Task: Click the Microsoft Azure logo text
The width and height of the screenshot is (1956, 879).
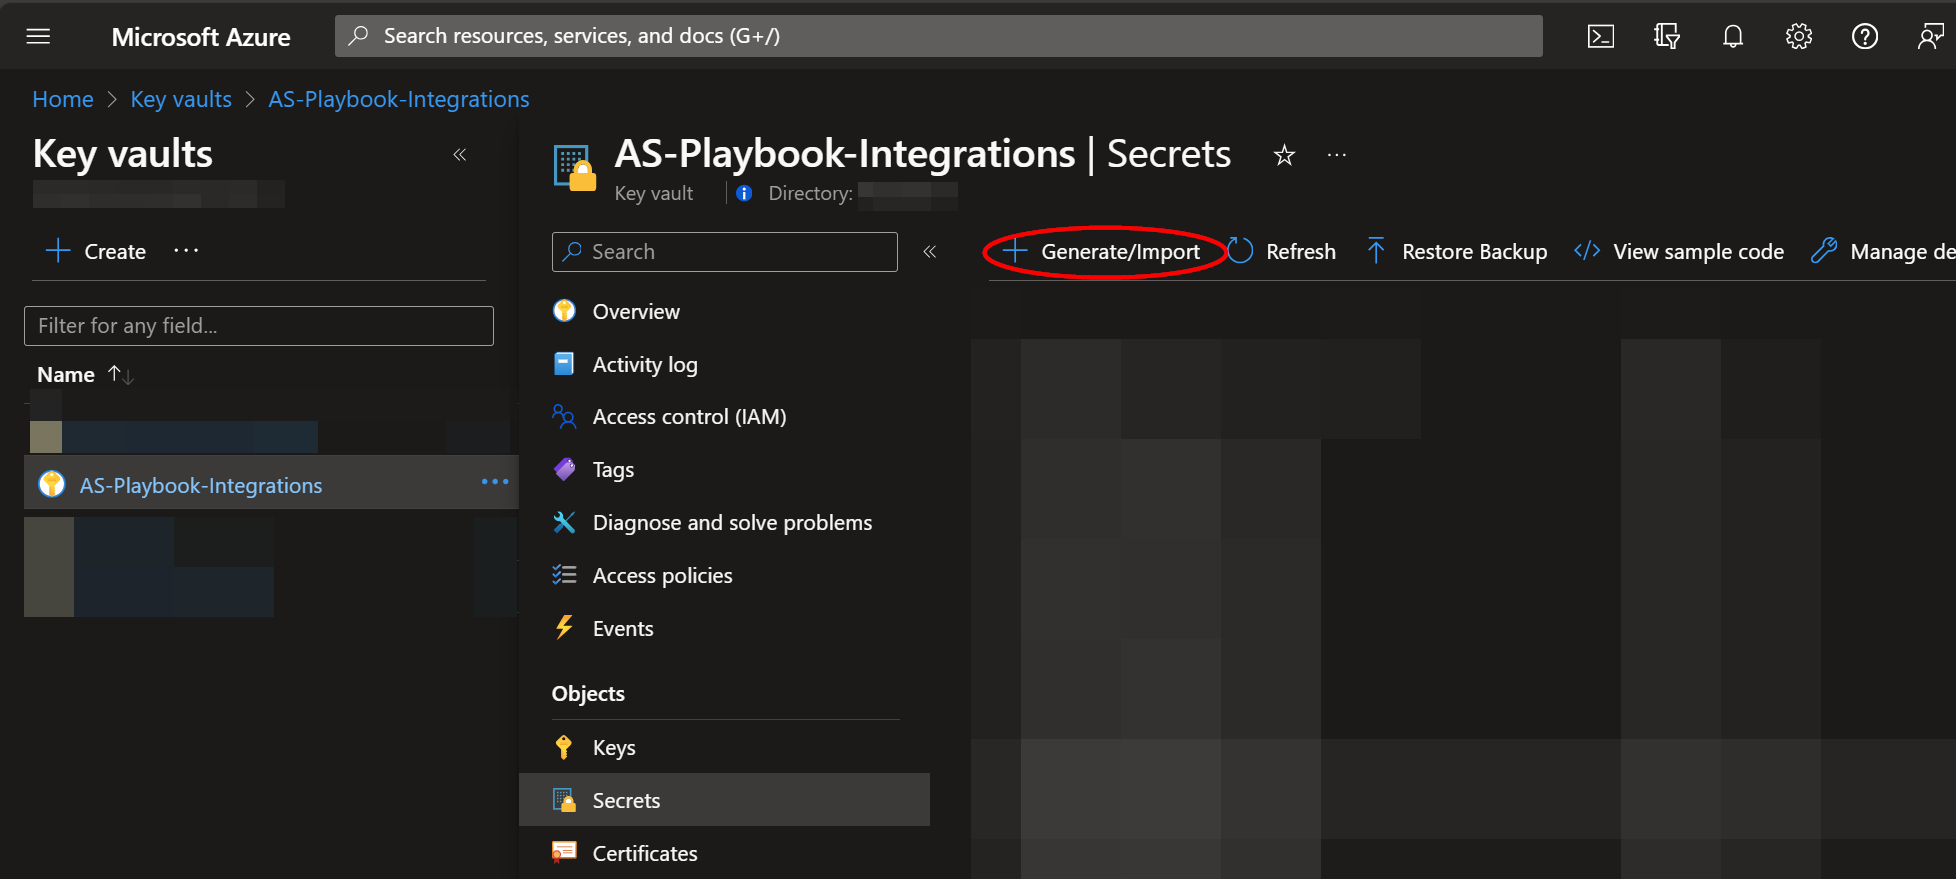Action: (201, 37)
